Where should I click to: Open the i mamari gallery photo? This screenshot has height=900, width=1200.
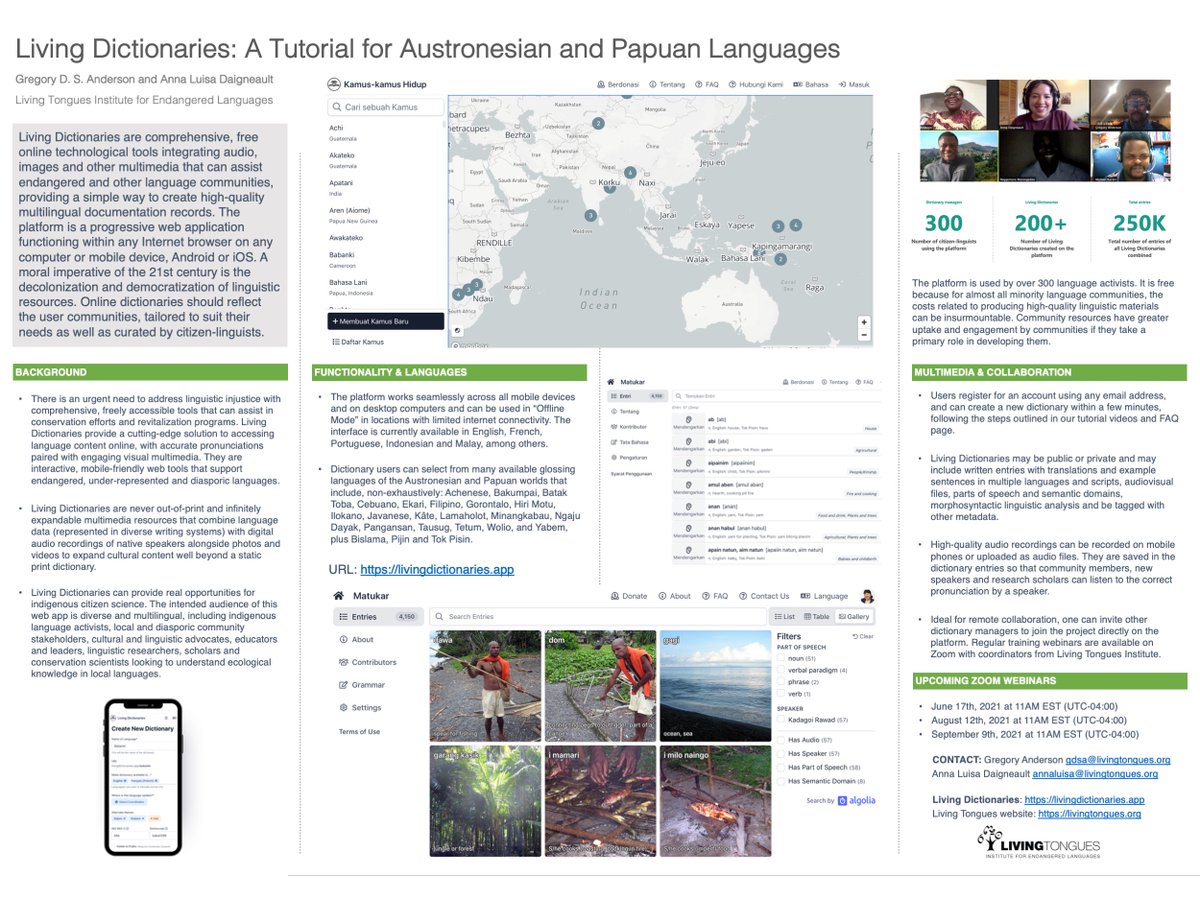pyautogui.click(x=600, y=801)
